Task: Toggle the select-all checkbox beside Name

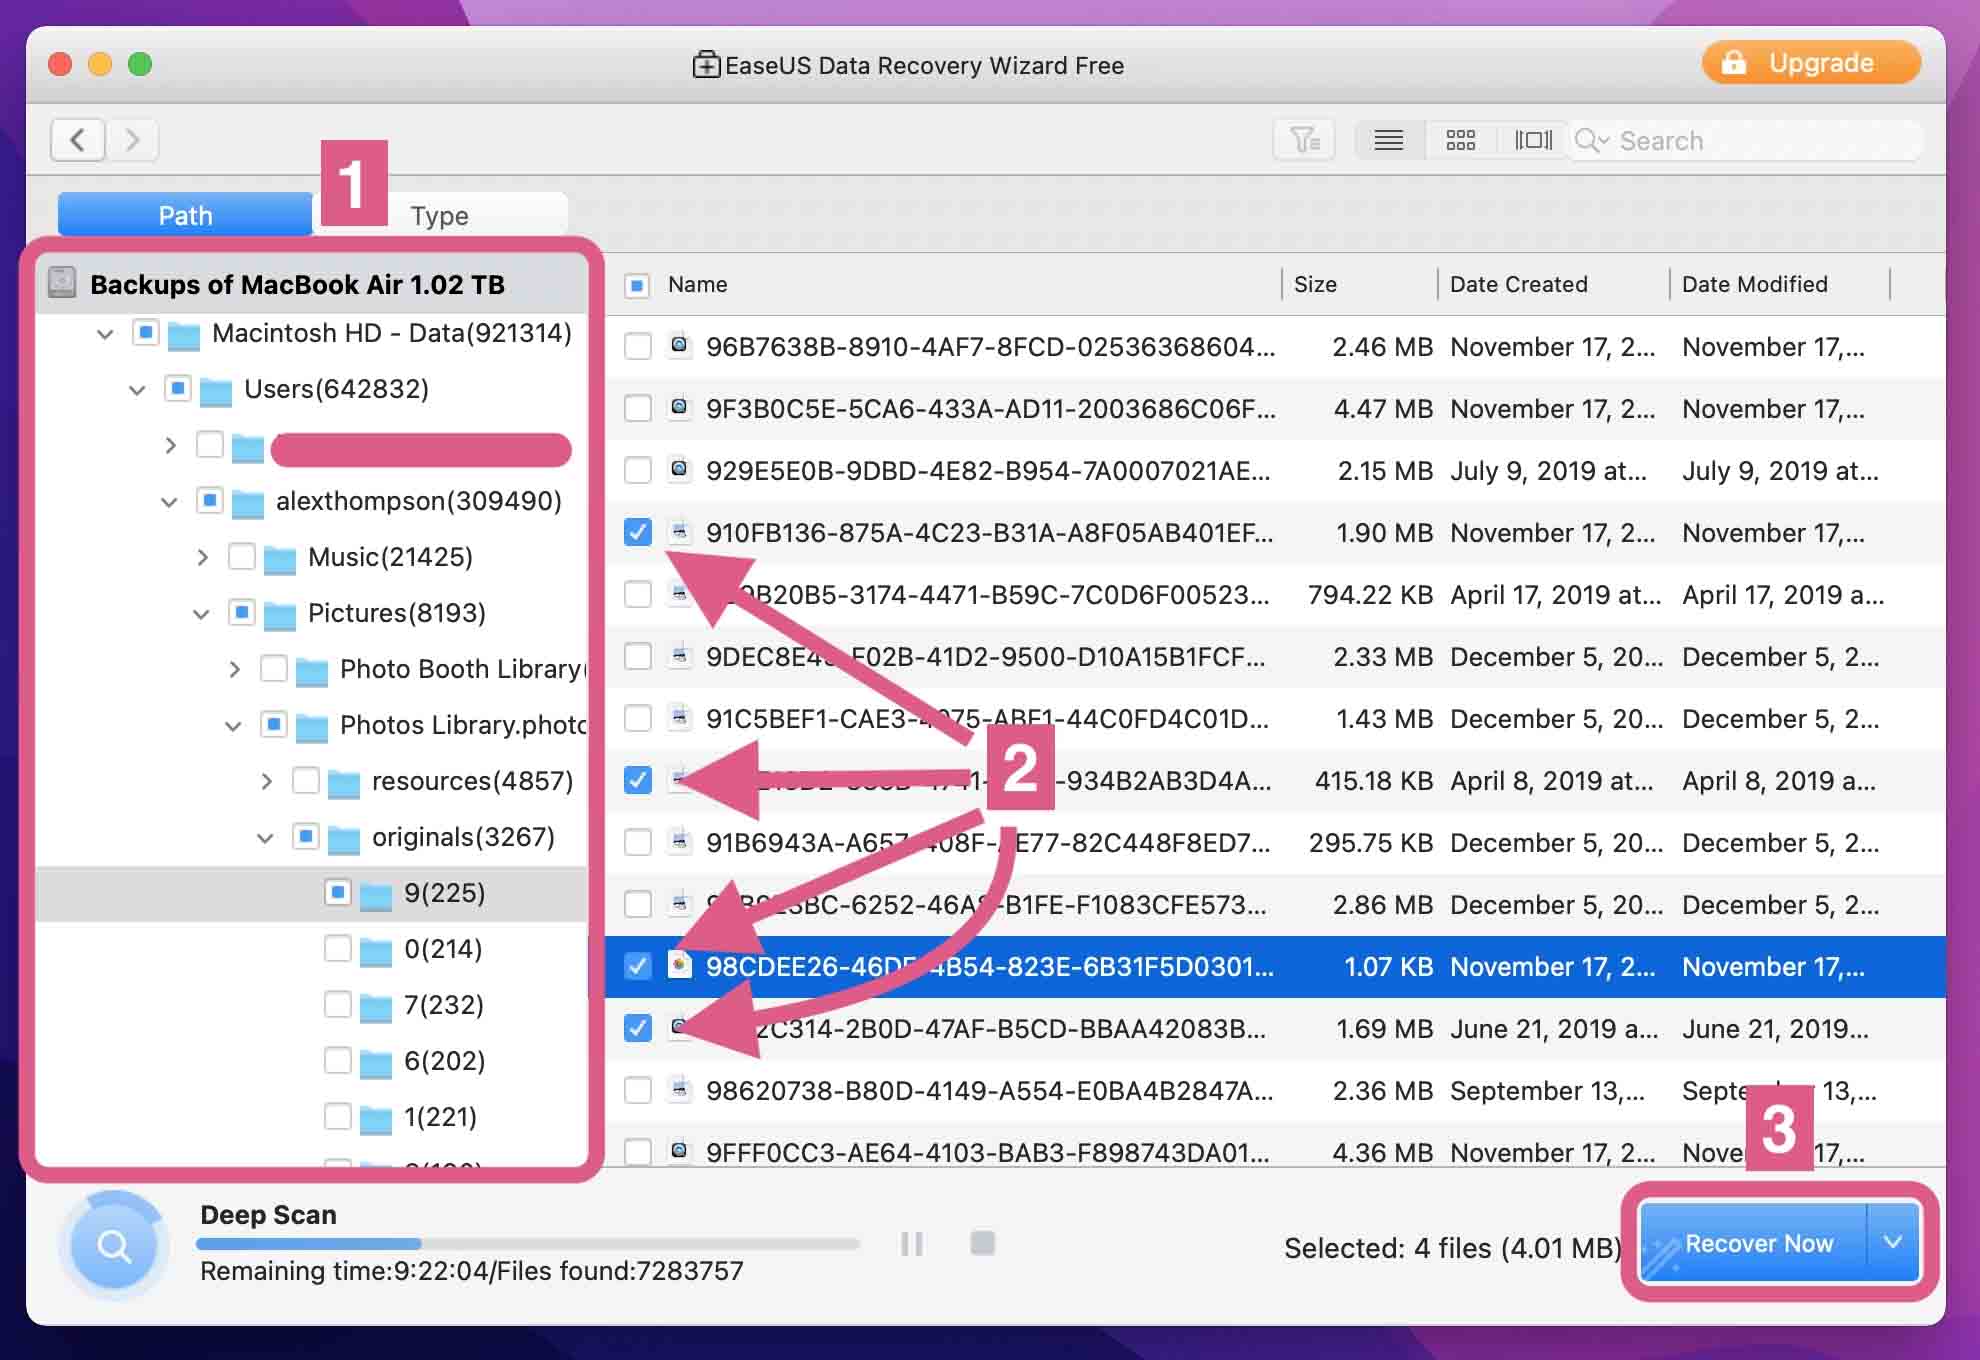Action: click(637, 285)
